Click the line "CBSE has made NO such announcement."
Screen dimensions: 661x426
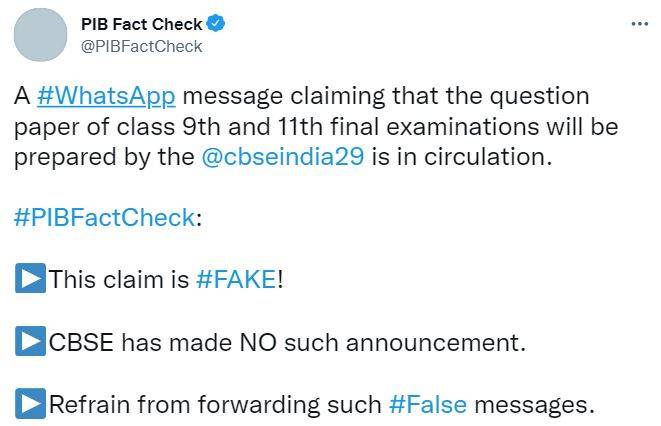click(287, 342)
